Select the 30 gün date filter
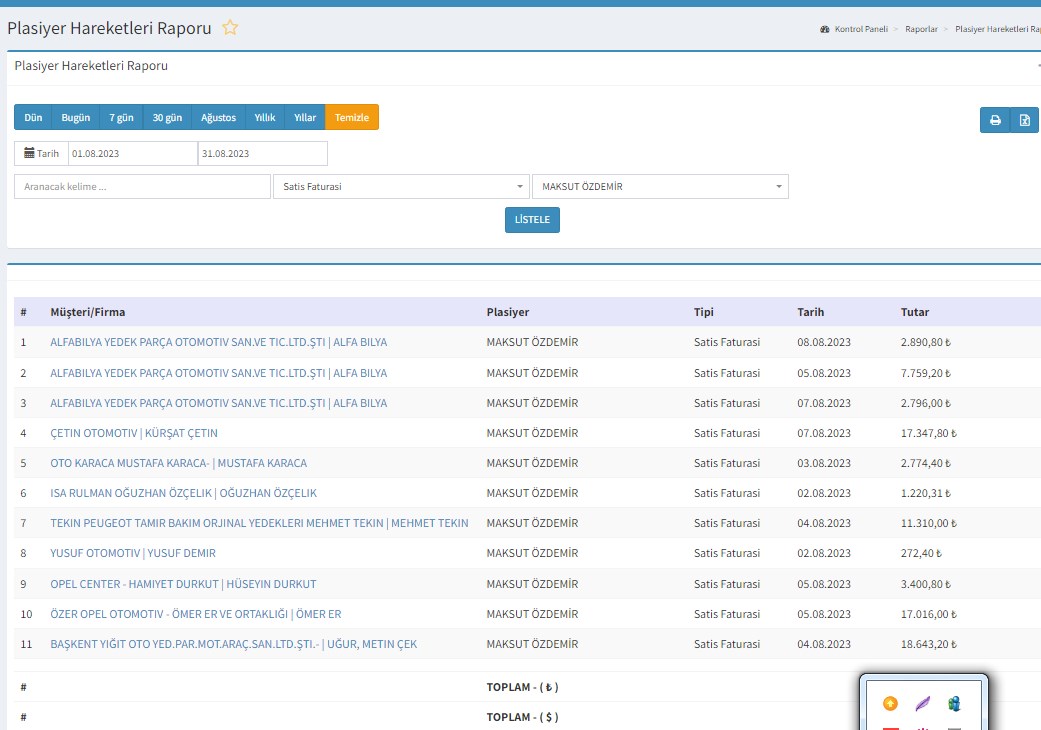The image size is (1041, 730). pyautogui.click(x=167, y=118)
